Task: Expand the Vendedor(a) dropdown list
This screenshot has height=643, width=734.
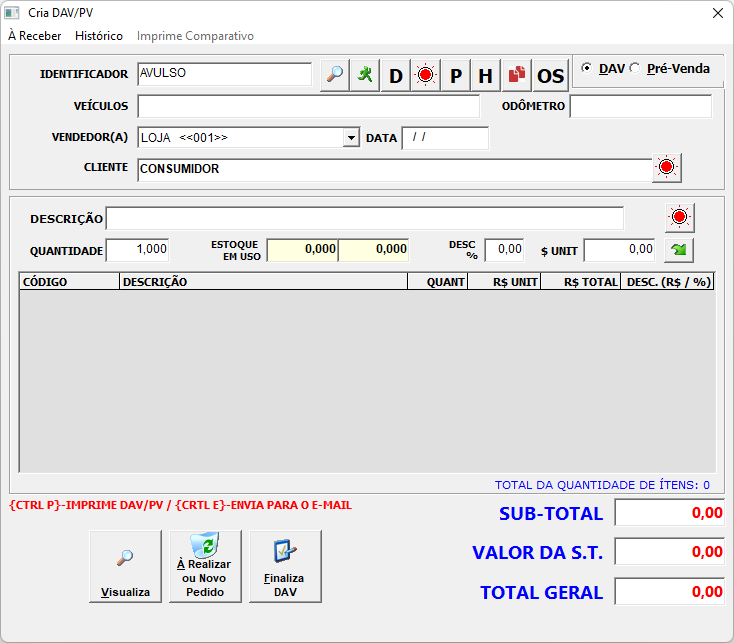Action: coord(351,138)
